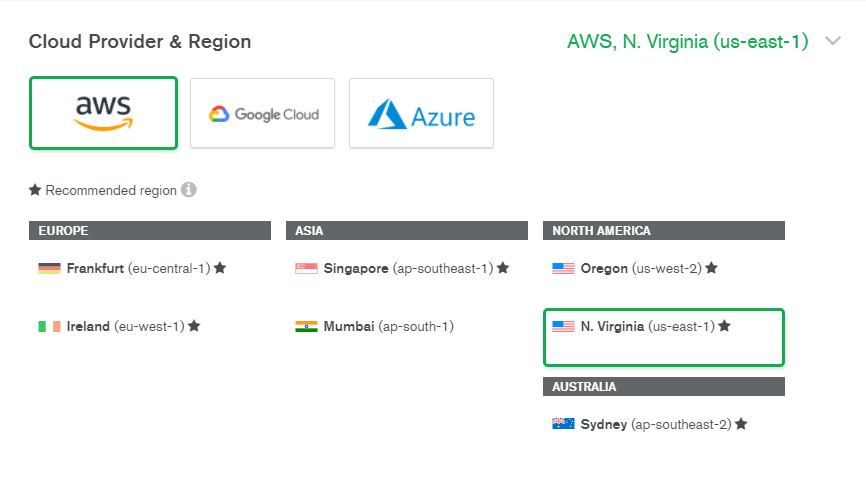Select Ireland (eu-west-1) region
This screenshot has width=866, height=481.
pos(125,326)
